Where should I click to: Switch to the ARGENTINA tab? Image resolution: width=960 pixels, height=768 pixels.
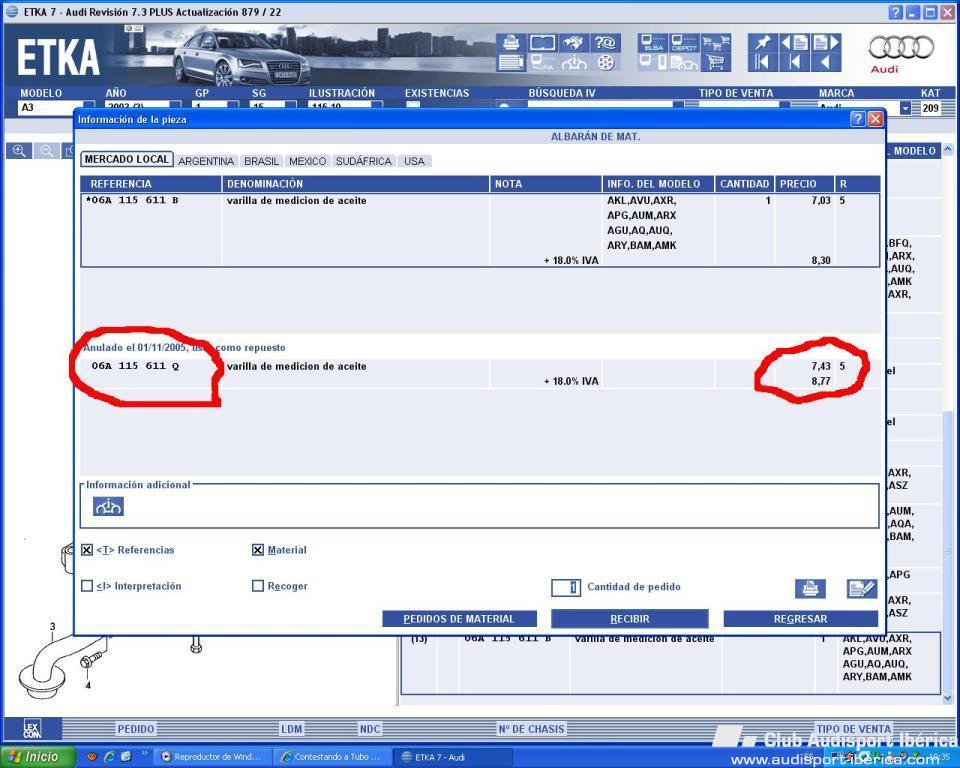[206, 161]
